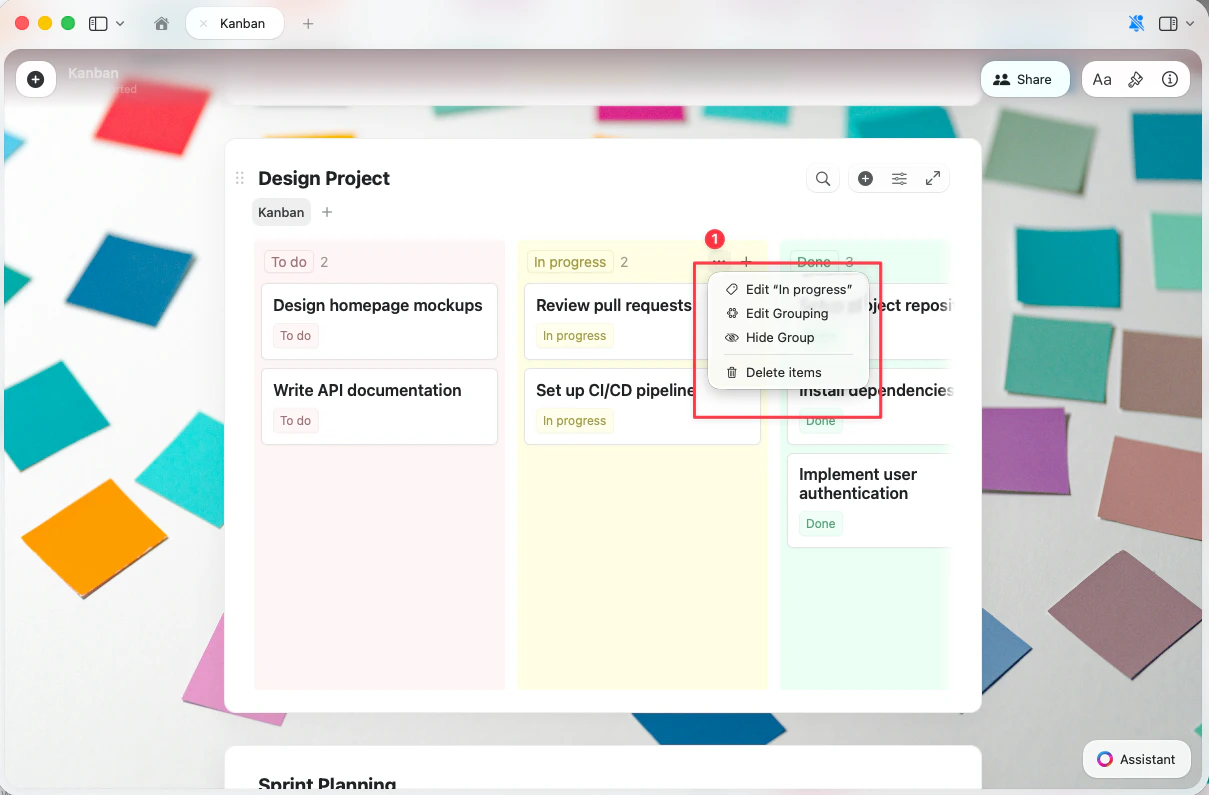Click the dark plus button in the top-left corner
The height and width of the screenshot is (795, 1209).
pos(36,79)
